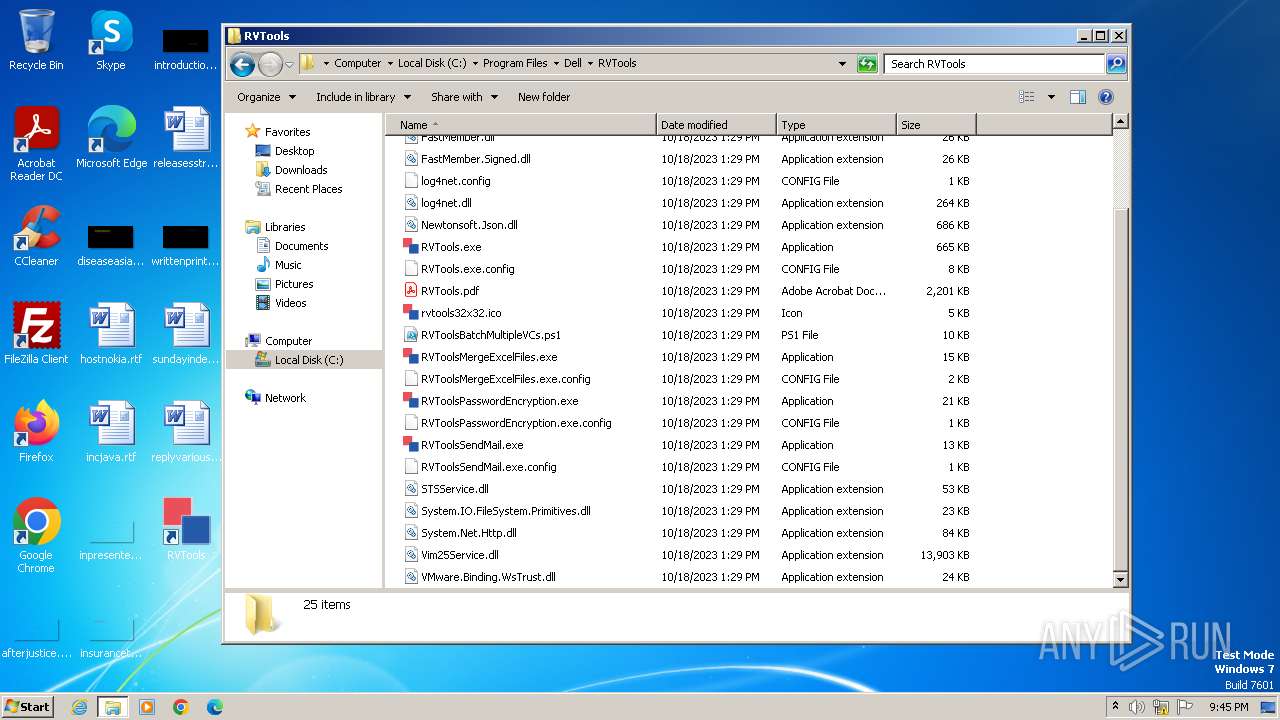Viewport: 1280px width, 720px height.
Task: Sort by Date modified column
Action: tap(716, 125)
